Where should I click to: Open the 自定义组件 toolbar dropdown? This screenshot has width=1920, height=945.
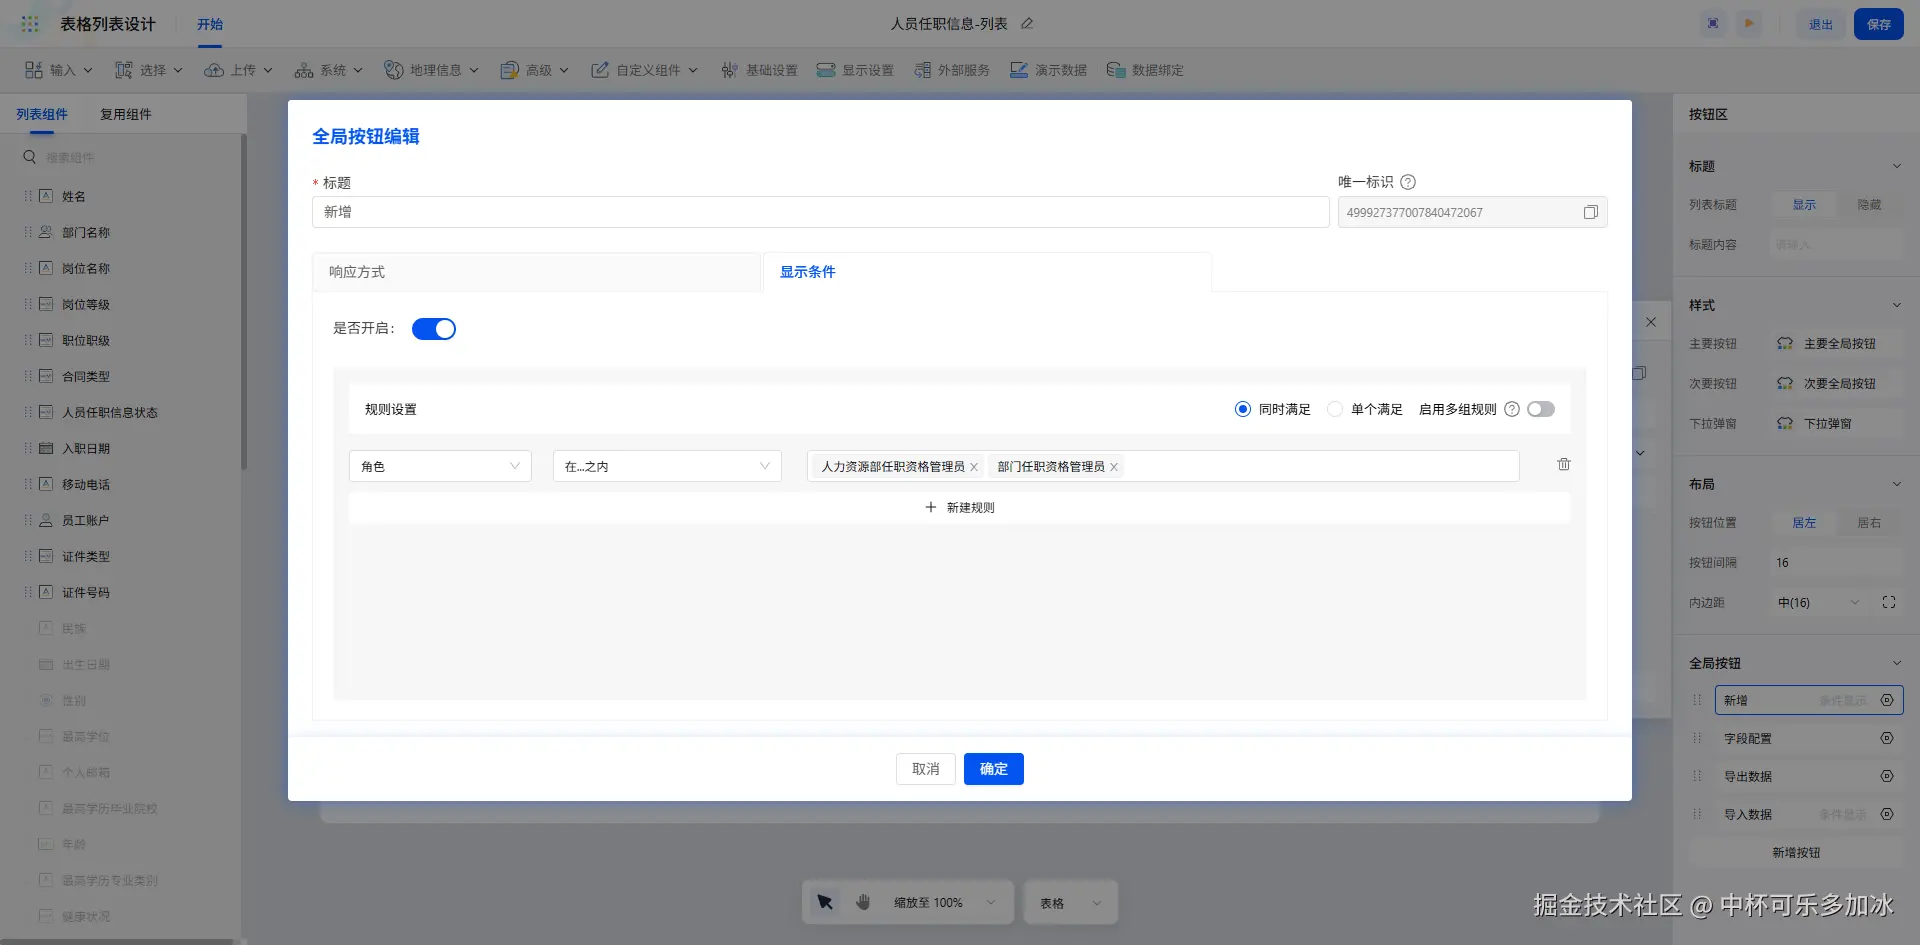645,70
